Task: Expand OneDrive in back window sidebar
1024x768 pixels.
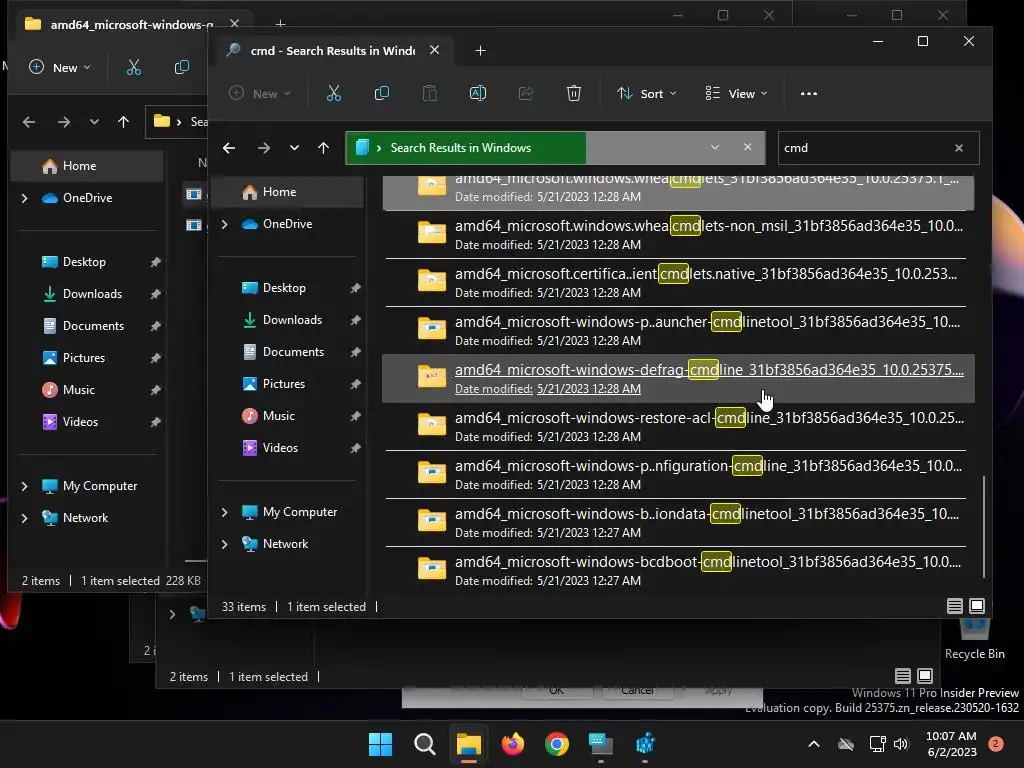Action: tap(25, 198)
